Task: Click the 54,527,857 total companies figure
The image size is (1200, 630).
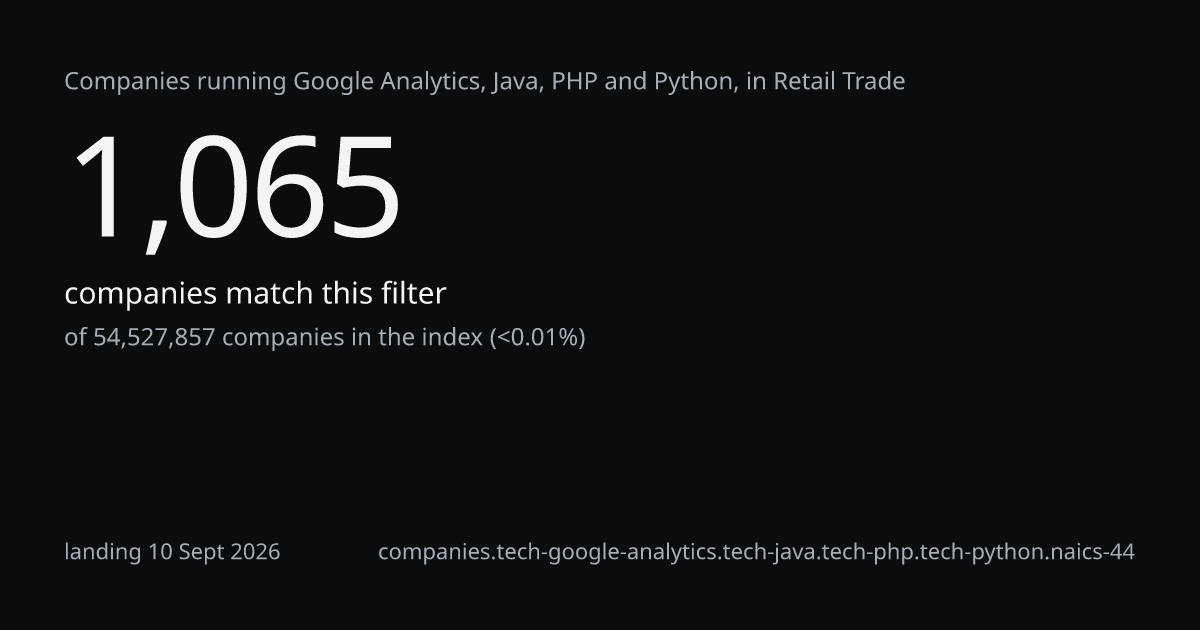Action: coord(155,338)
